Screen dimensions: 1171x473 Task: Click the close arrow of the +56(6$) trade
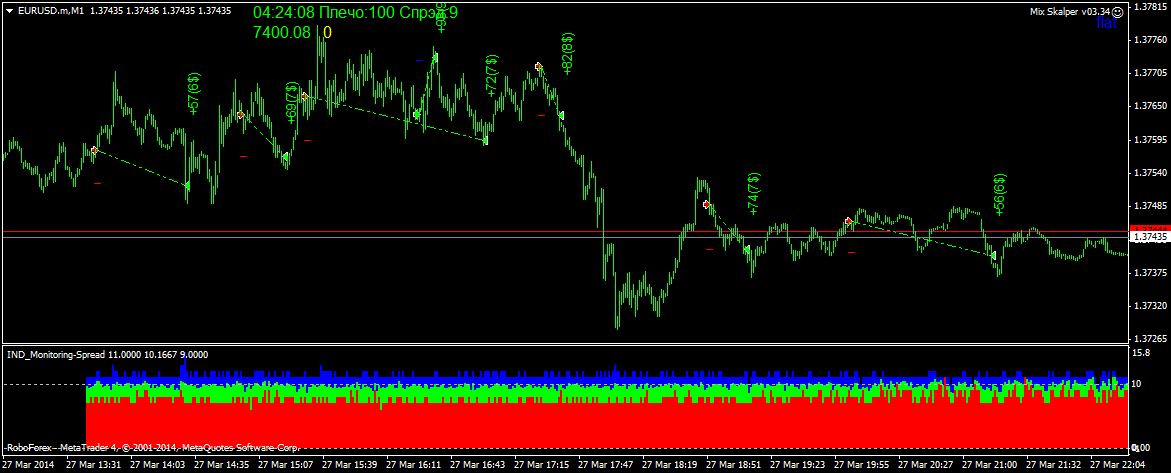(993, 255)
